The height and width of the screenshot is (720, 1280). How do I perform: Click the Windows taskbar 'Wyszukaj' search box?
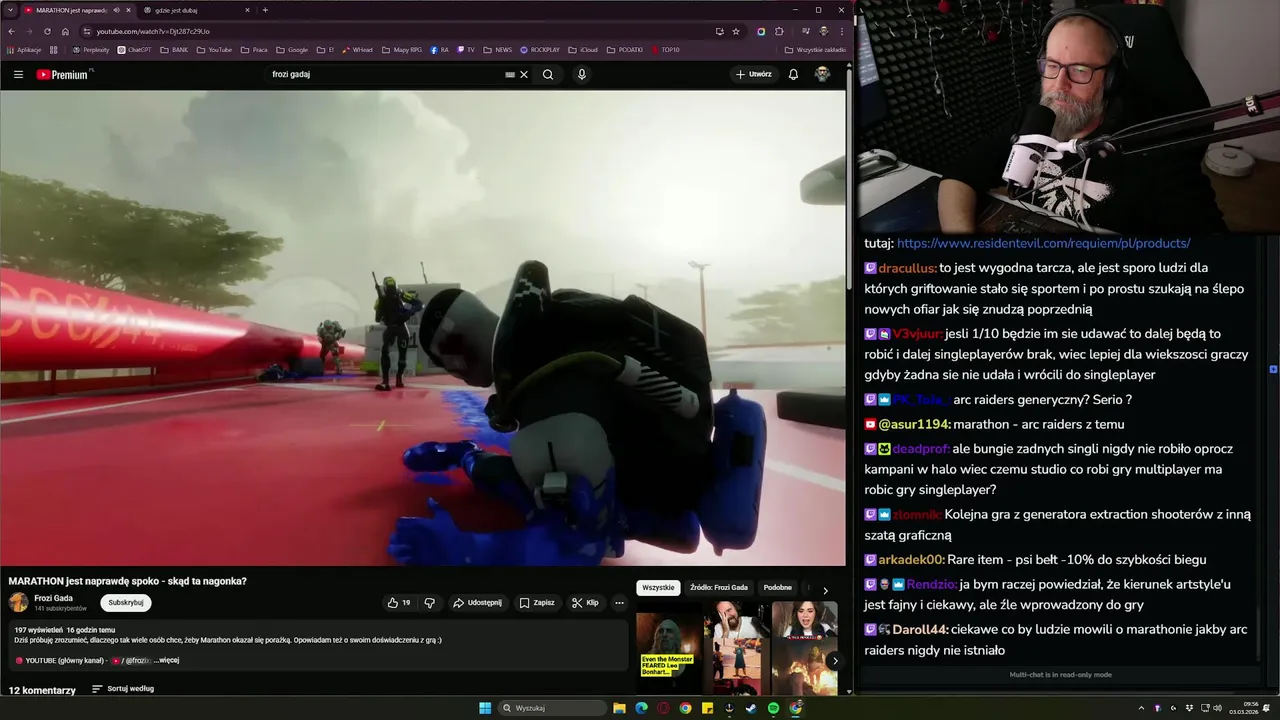click(552, 708)
